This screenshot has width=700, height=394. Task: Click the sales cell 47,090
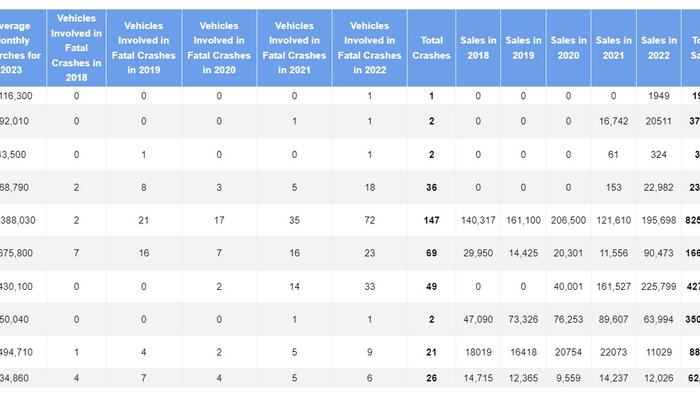[478, 319]
